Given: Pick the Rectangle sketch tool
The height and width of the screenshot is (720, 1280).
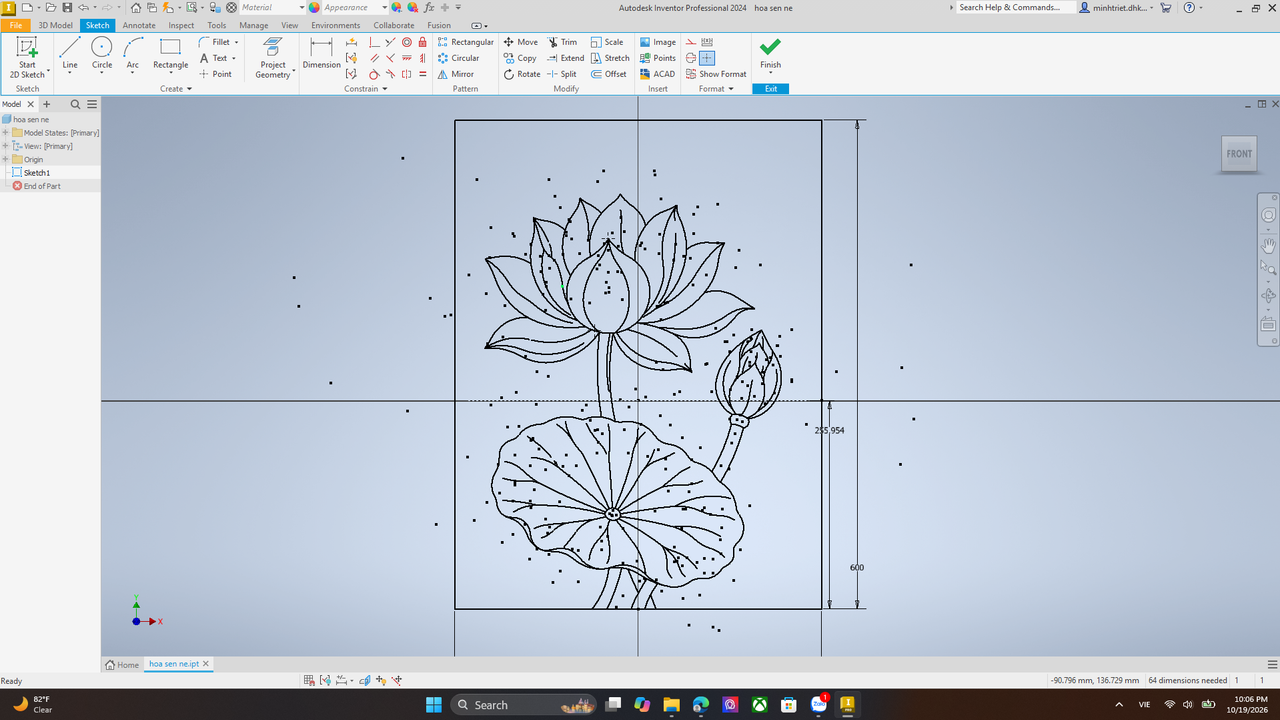Looking at the screenshot, I should pyautogui.click(x=170, y=54).
